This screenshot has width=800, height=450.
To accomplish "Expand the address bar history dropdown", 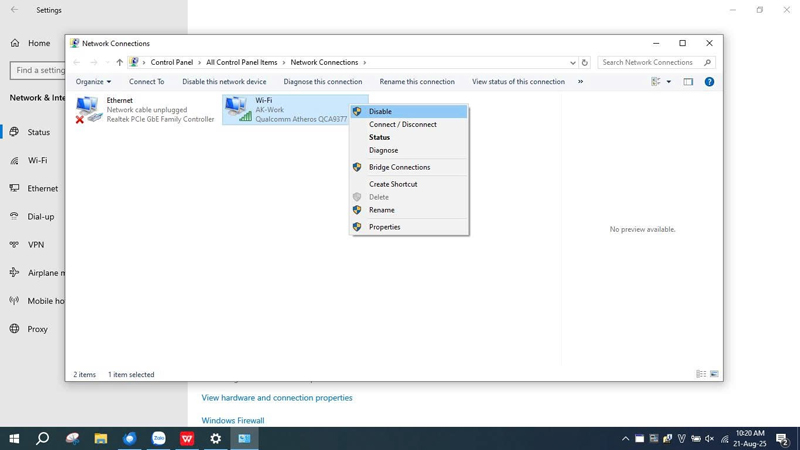I will 572,62.
